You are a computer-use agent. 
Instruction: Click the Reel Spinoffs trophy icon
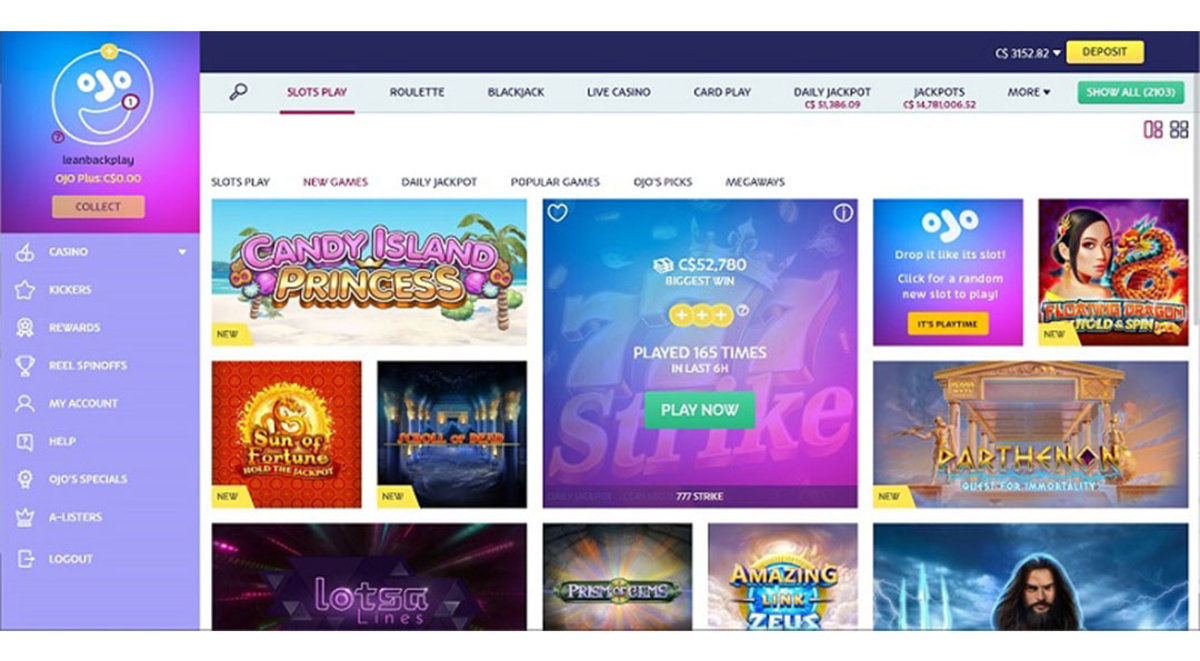tap(25, 366)
